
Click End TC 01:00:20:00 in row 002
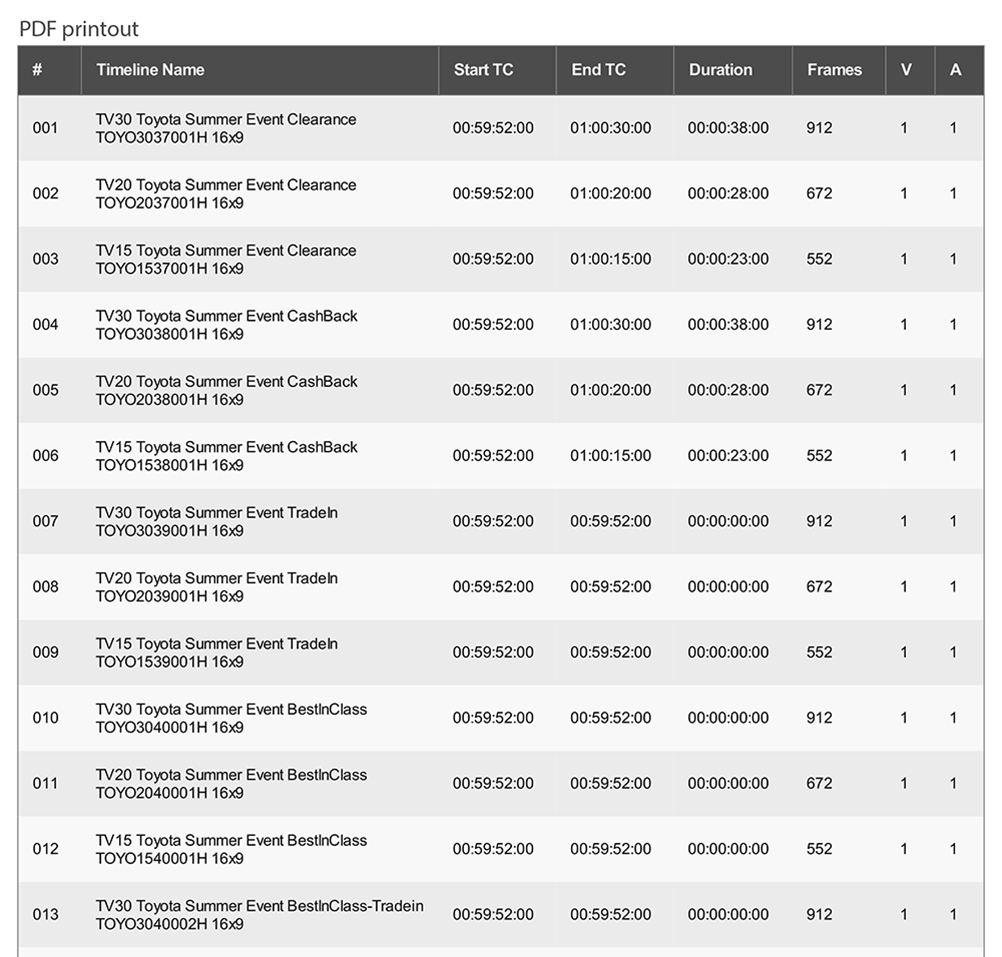coord(610,194)
